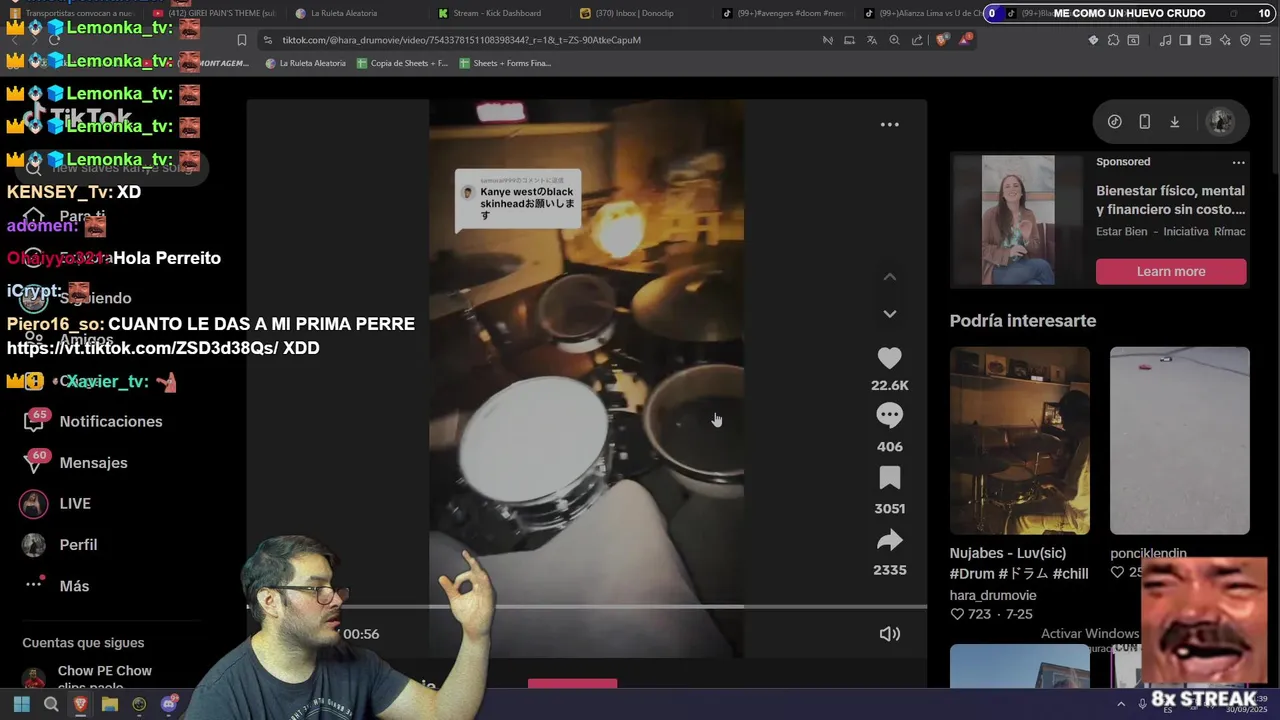Viewport: 1280px width, 720px height.
Task: Open the Leo AI sparkle icon
Action: tap(1225, 40)
